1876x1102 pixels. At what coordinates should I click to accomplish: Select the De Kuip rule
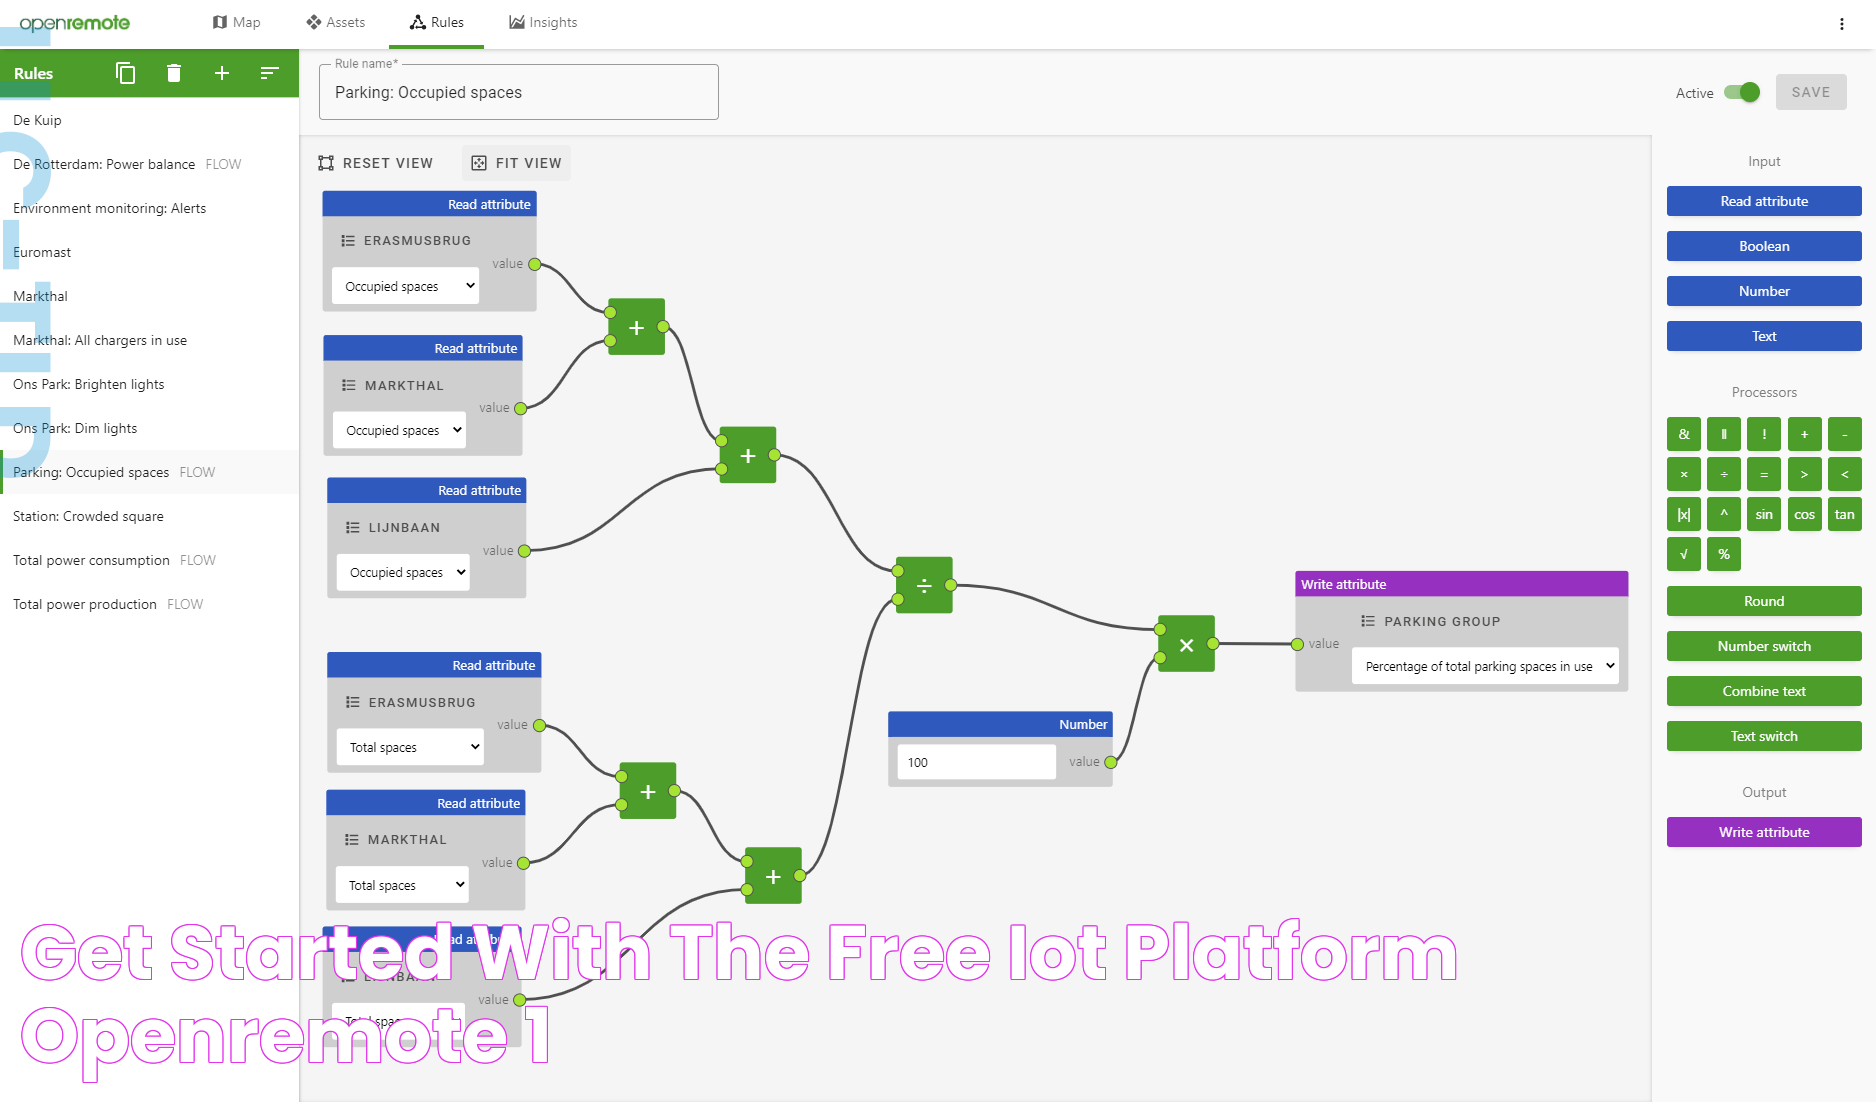tap(149, 120)
